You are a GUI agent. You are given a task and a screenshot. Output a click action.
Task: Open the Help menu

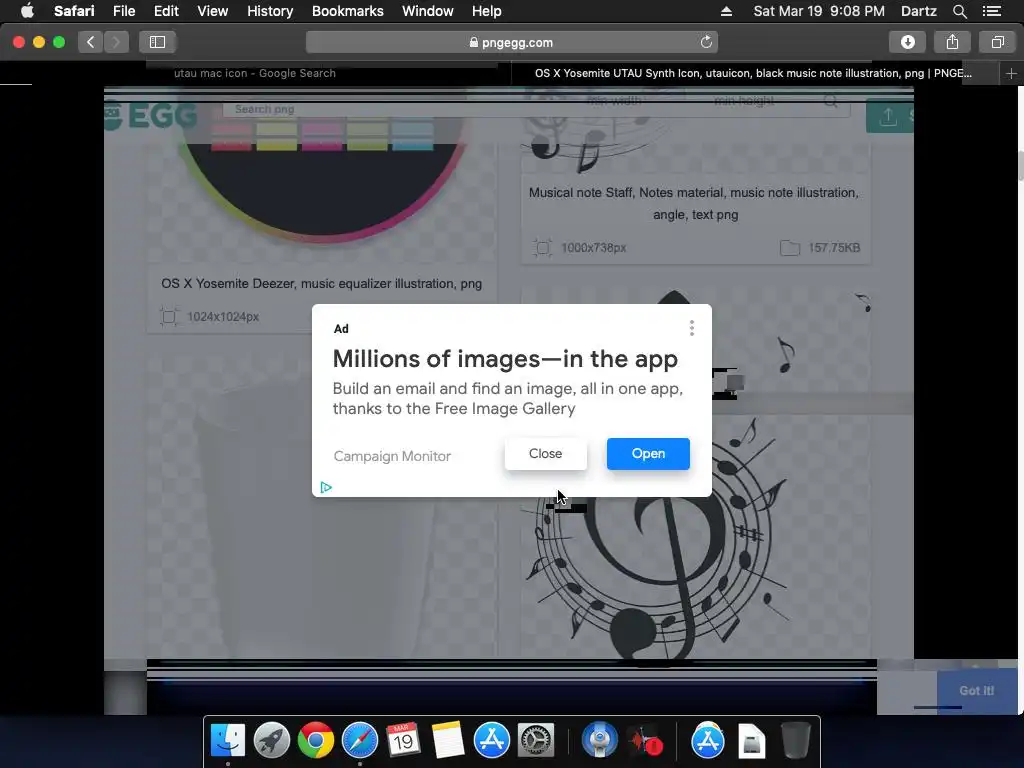click(487, 11)
